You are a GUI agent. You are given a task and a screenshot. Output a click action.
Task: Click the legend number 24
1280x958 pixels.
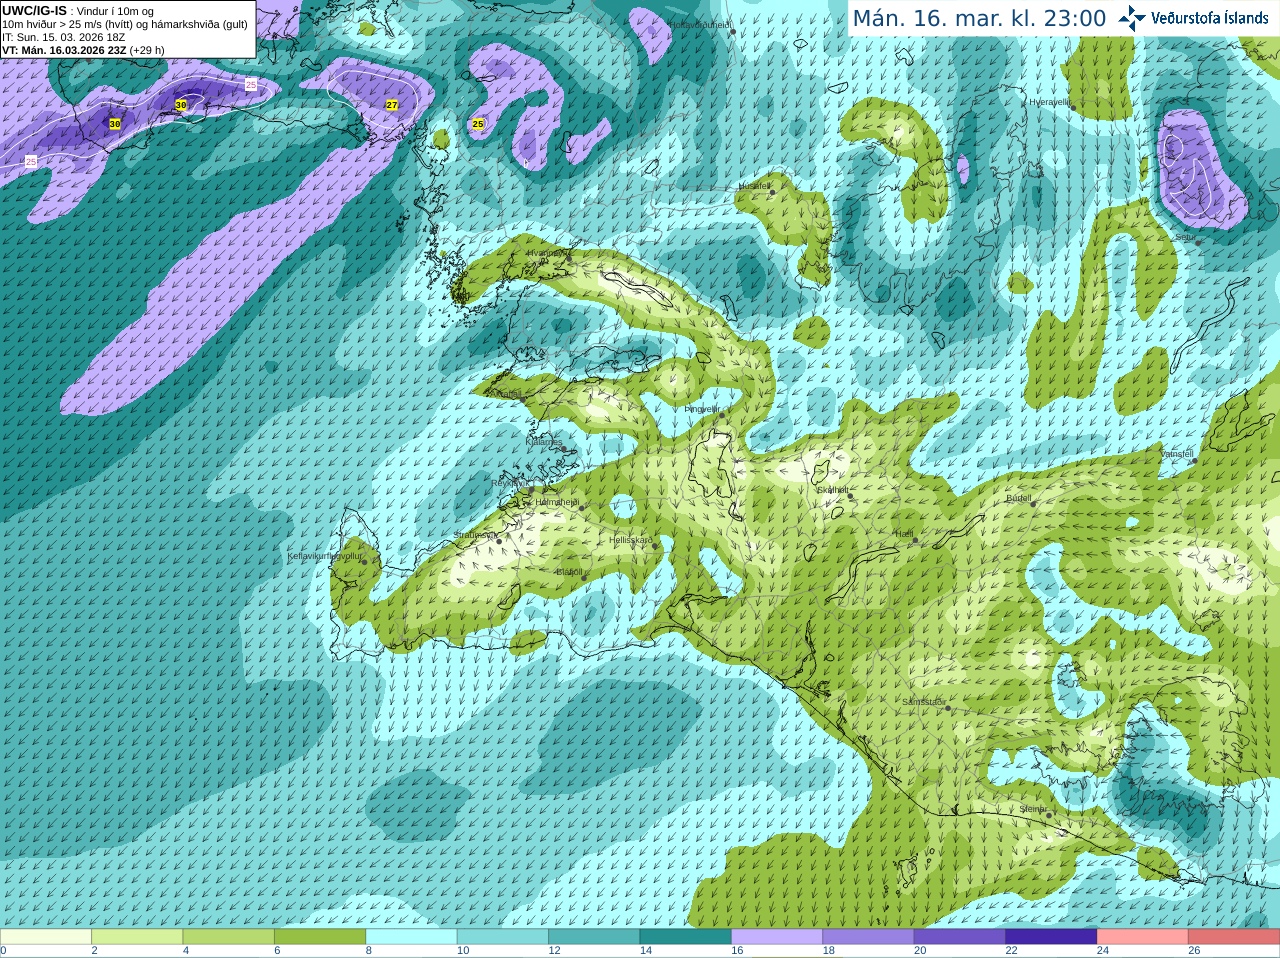click(1103, 951)
